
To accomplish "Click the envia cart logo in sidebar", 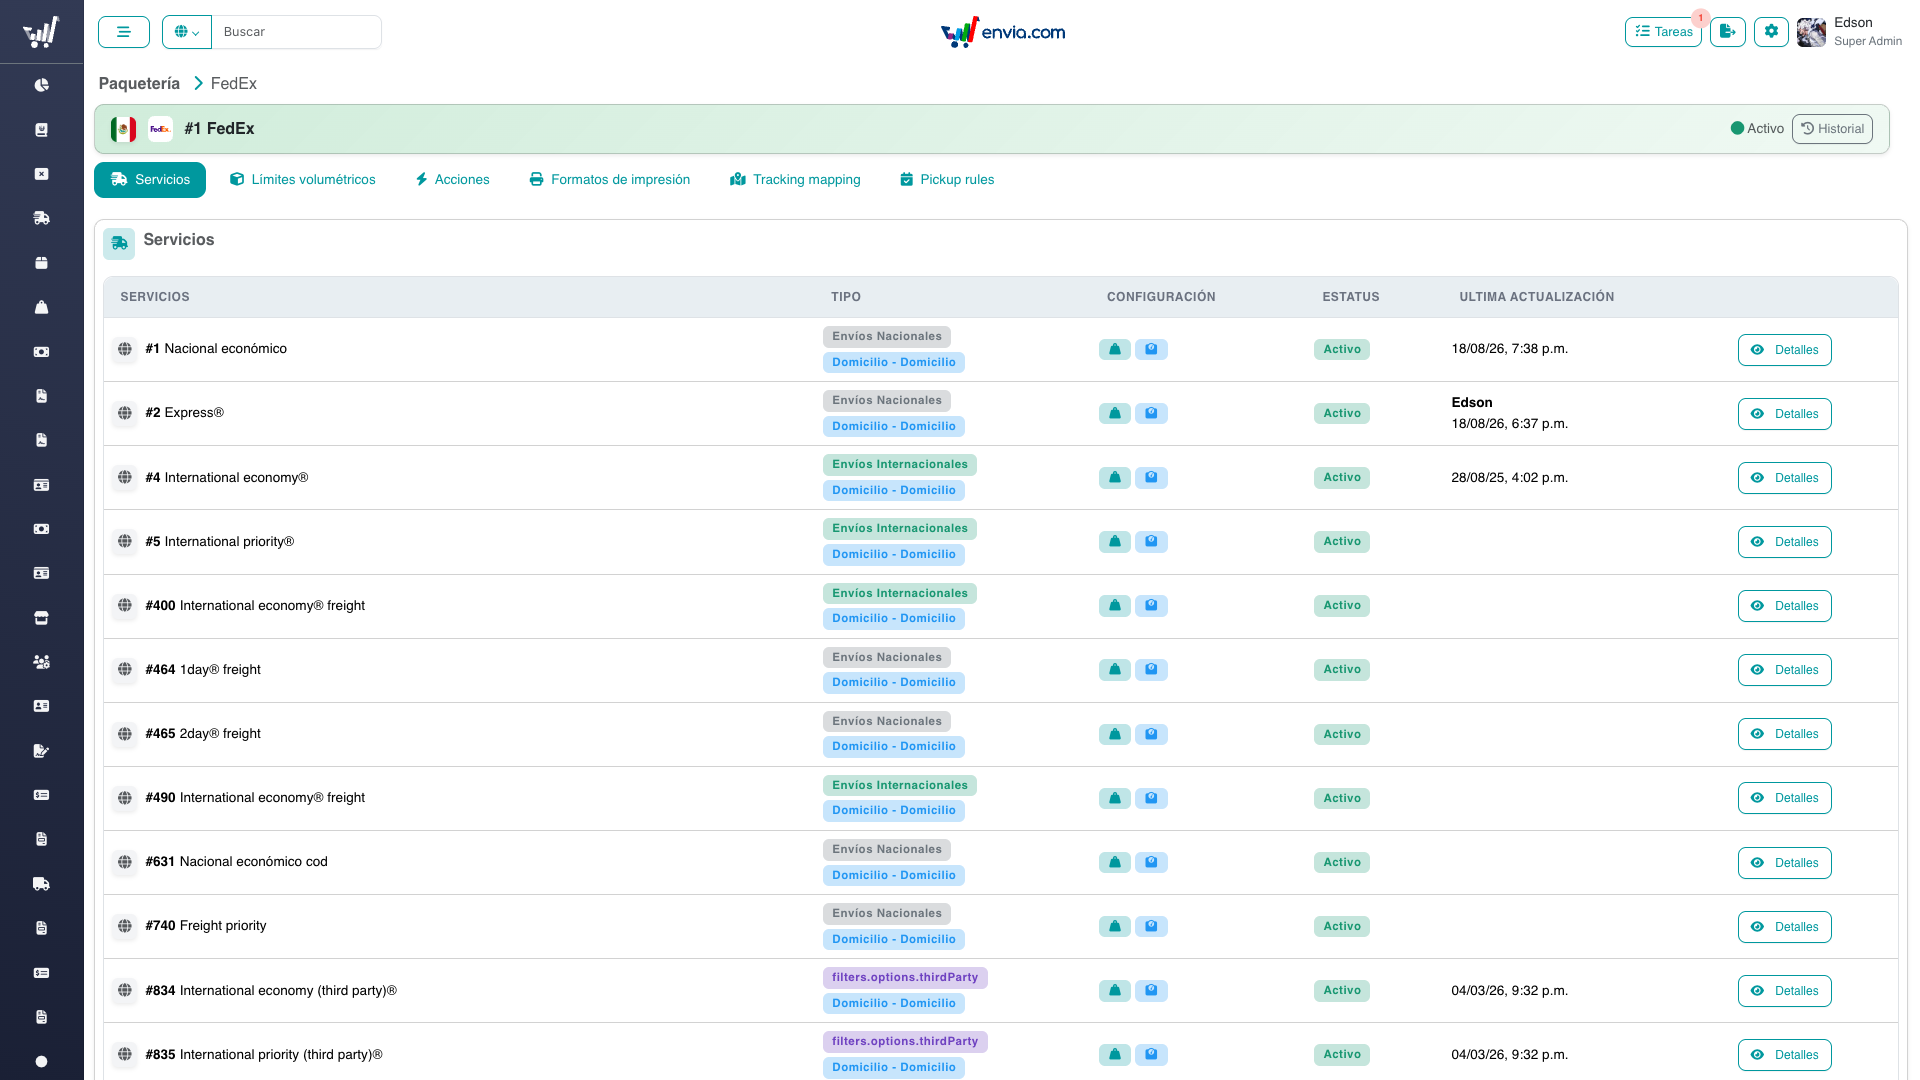I will tap(41, 32).
